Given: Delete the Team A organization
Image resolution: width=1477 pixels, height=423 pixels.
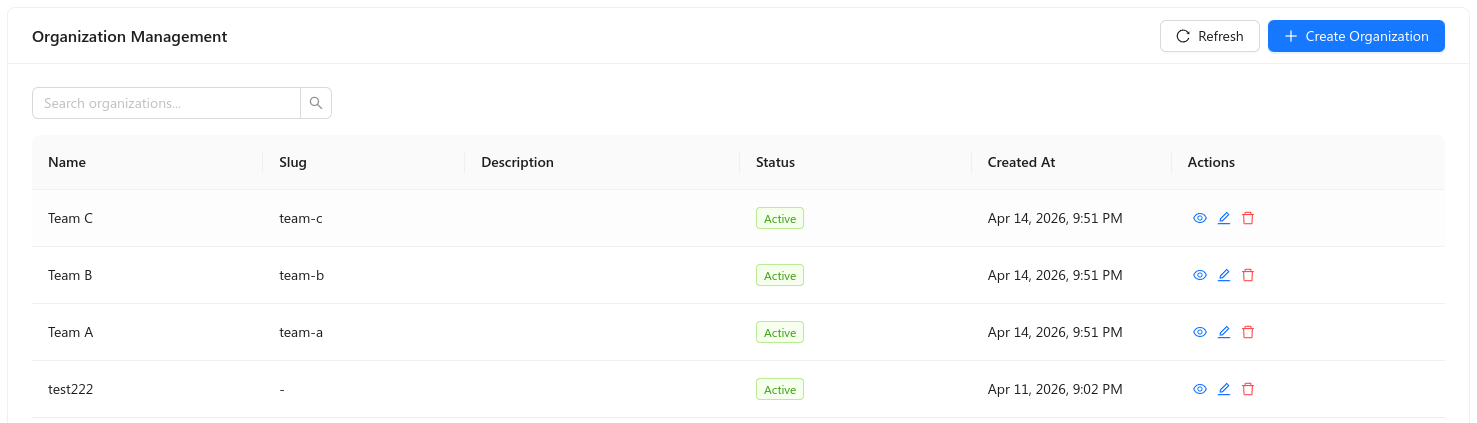Looking at the screenshot, I should [1248, 332].
